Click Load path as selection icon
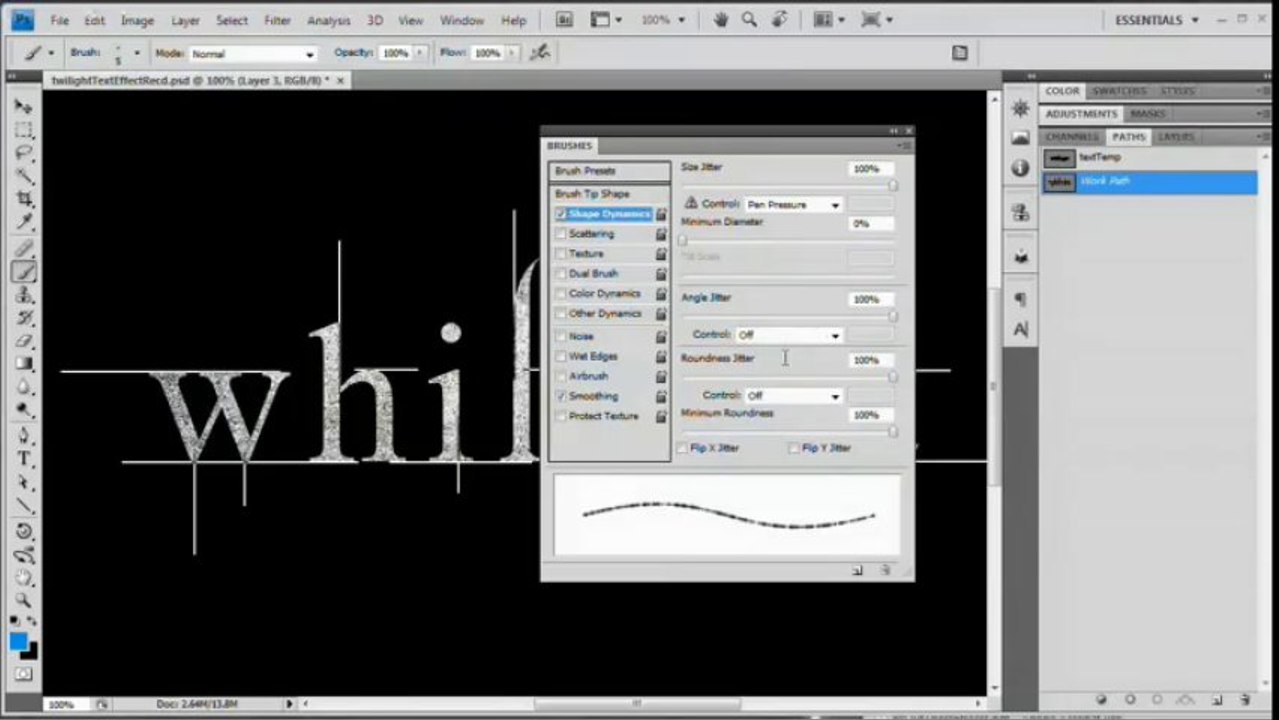Viewport: 1279px width, 720px height. 1158,700
